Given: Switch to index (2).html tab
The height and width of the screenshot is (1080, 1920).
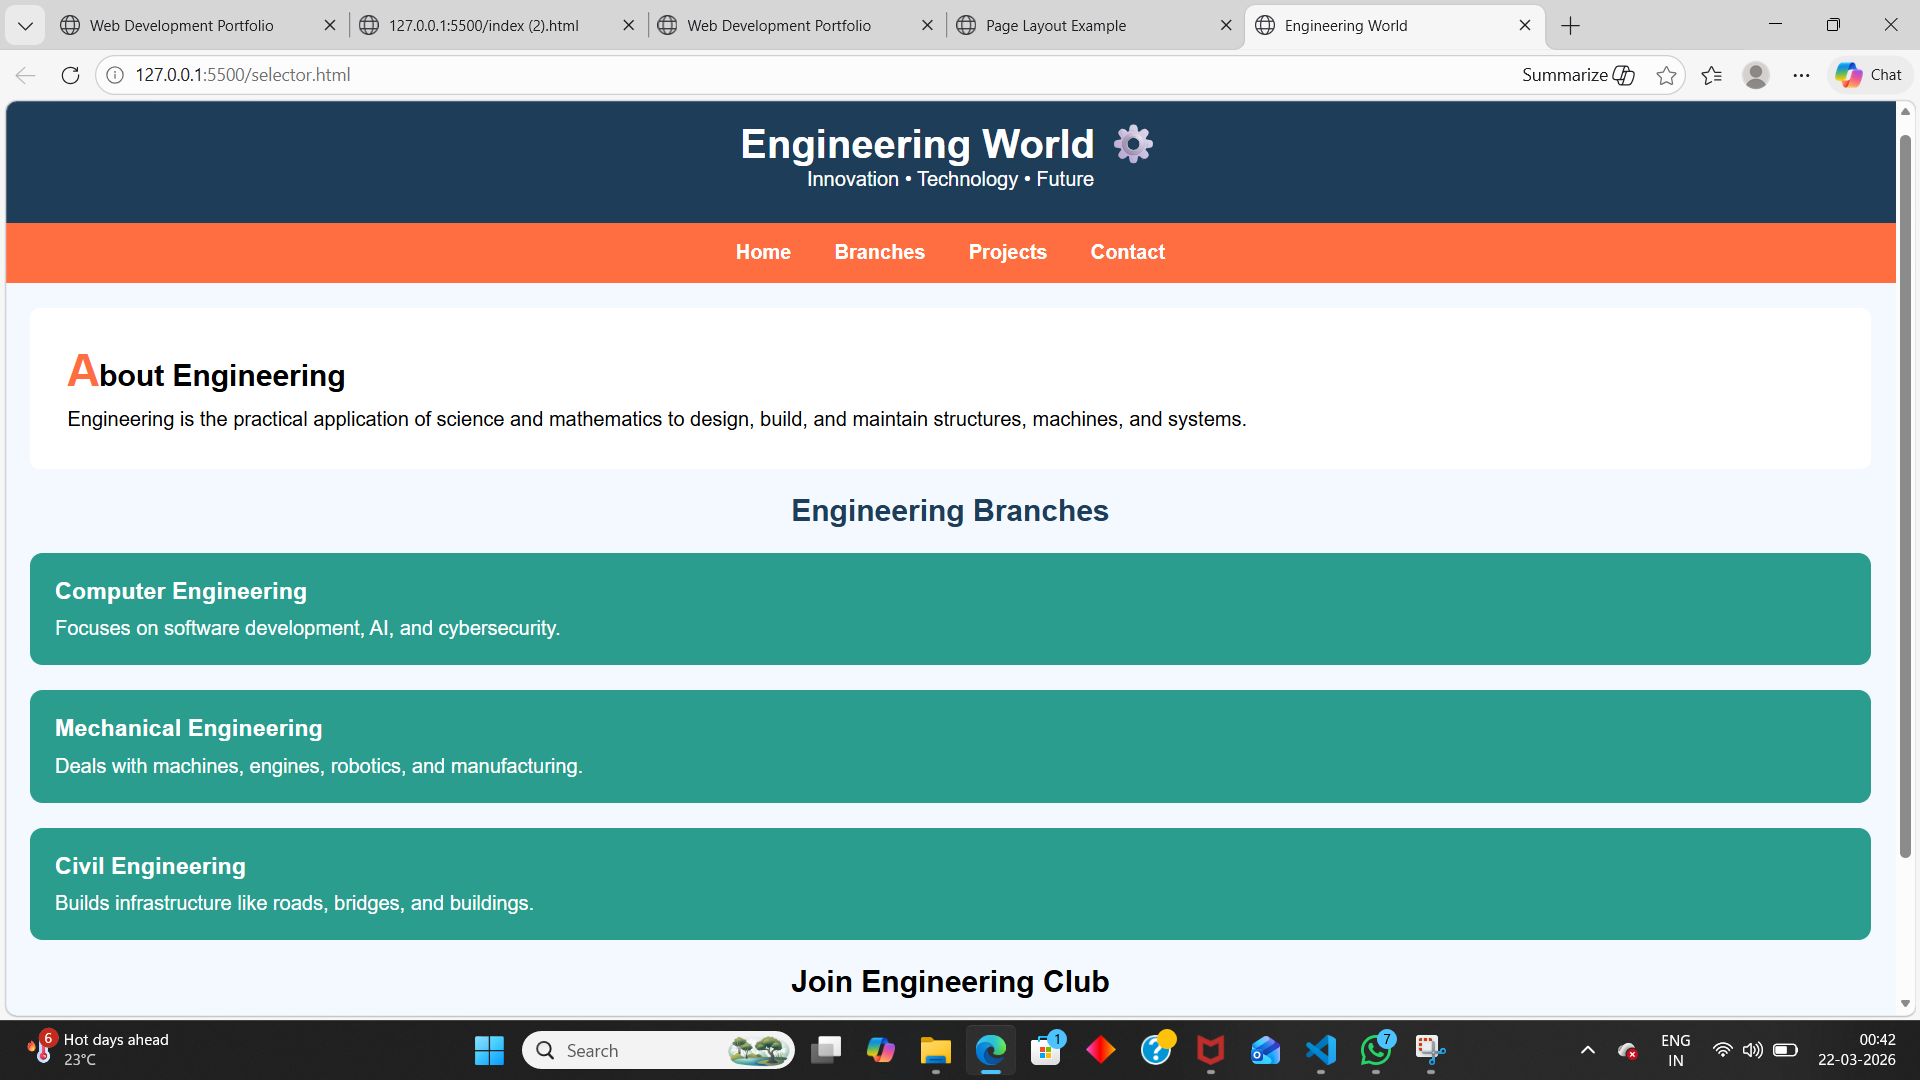Looking at the screenshot, I should point(483,26).
